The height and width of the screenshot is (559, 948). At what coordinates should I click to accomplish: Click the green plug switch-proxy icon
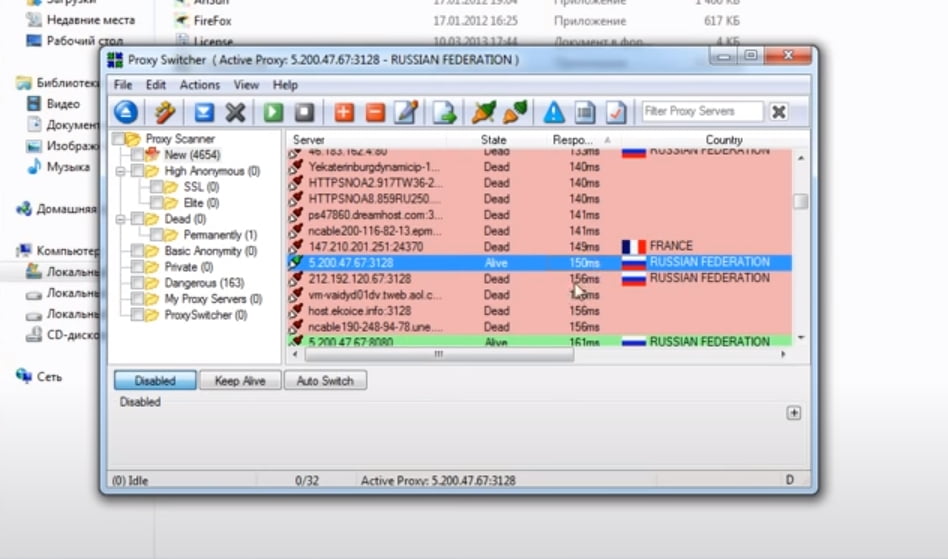(x=484, y=112)
